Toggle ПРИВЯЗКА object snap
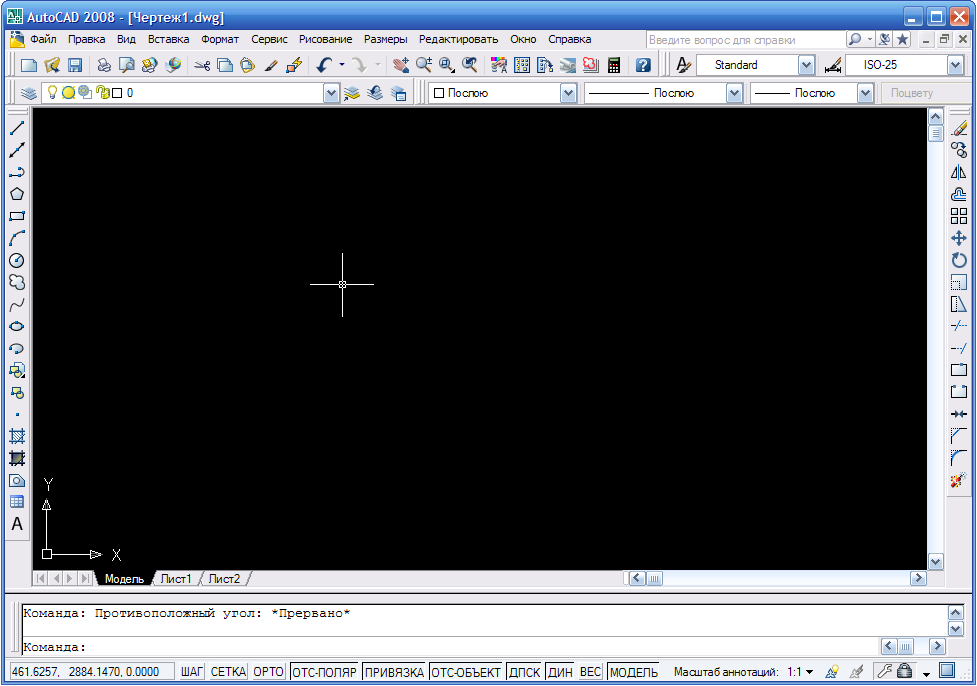This screenshot has height=686, width=977. [x=394, y=672]
